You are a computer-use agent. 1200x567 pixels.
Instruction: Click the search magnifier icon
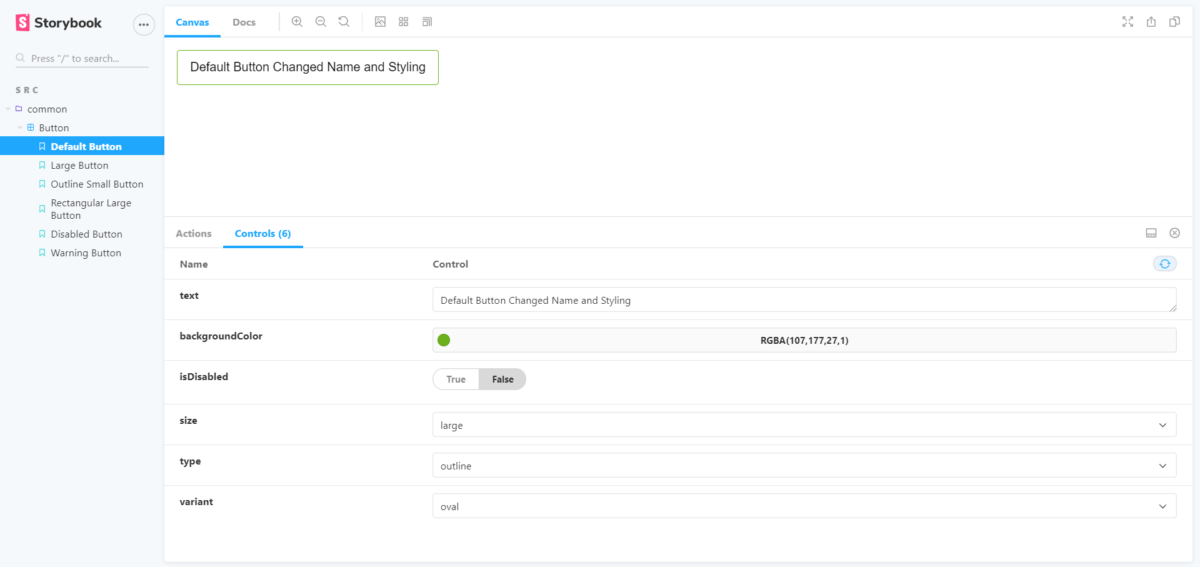tap(21, 59)
